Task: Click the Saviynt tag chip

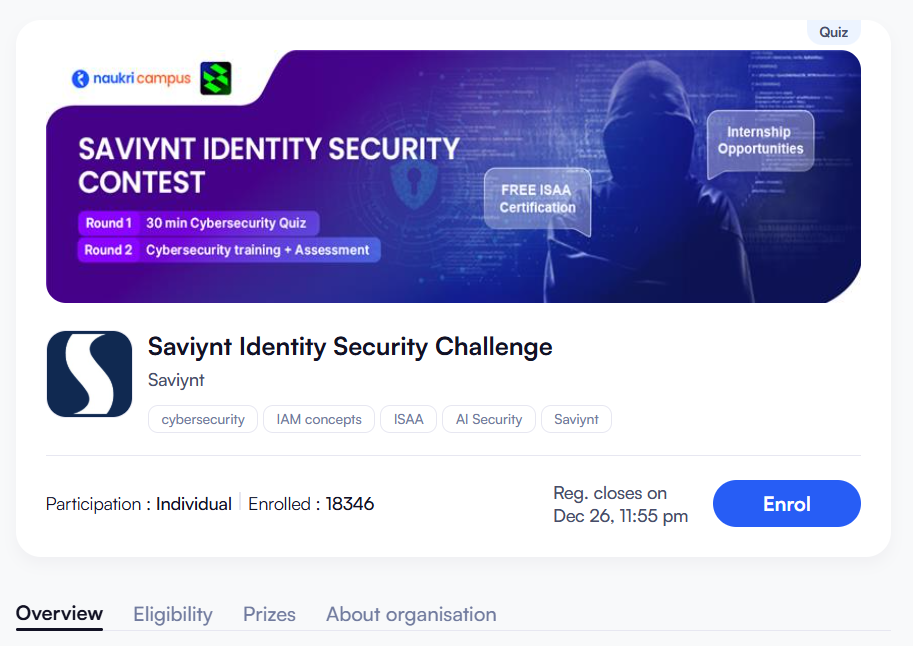Action: click(x=576, y=419)
